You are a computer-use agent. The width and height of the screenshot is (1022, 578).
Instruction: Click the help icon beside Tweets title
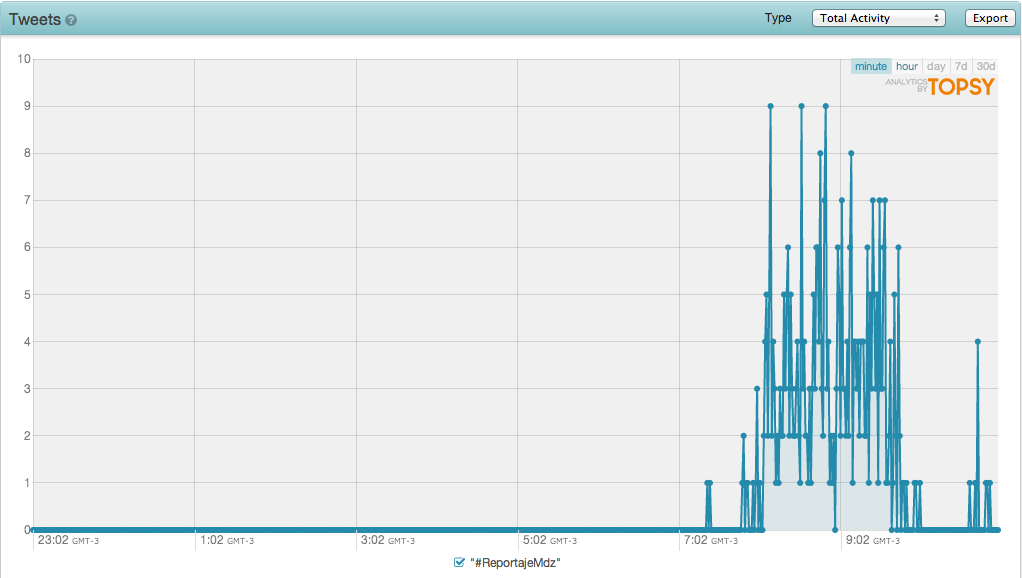click(71, 20)
